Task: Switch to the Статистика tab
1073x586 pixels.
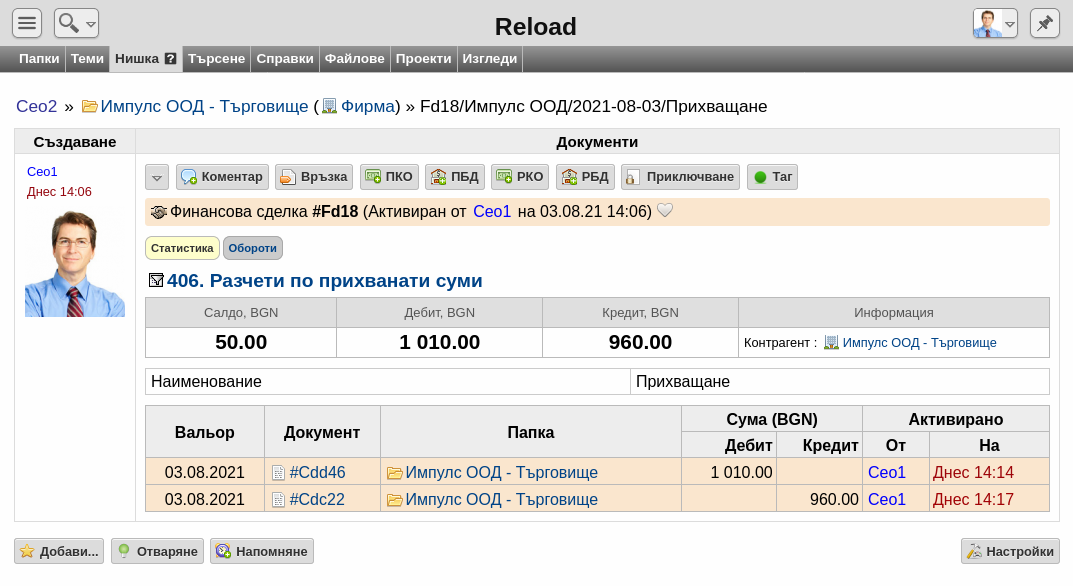Action: click(x=182, y=248)
